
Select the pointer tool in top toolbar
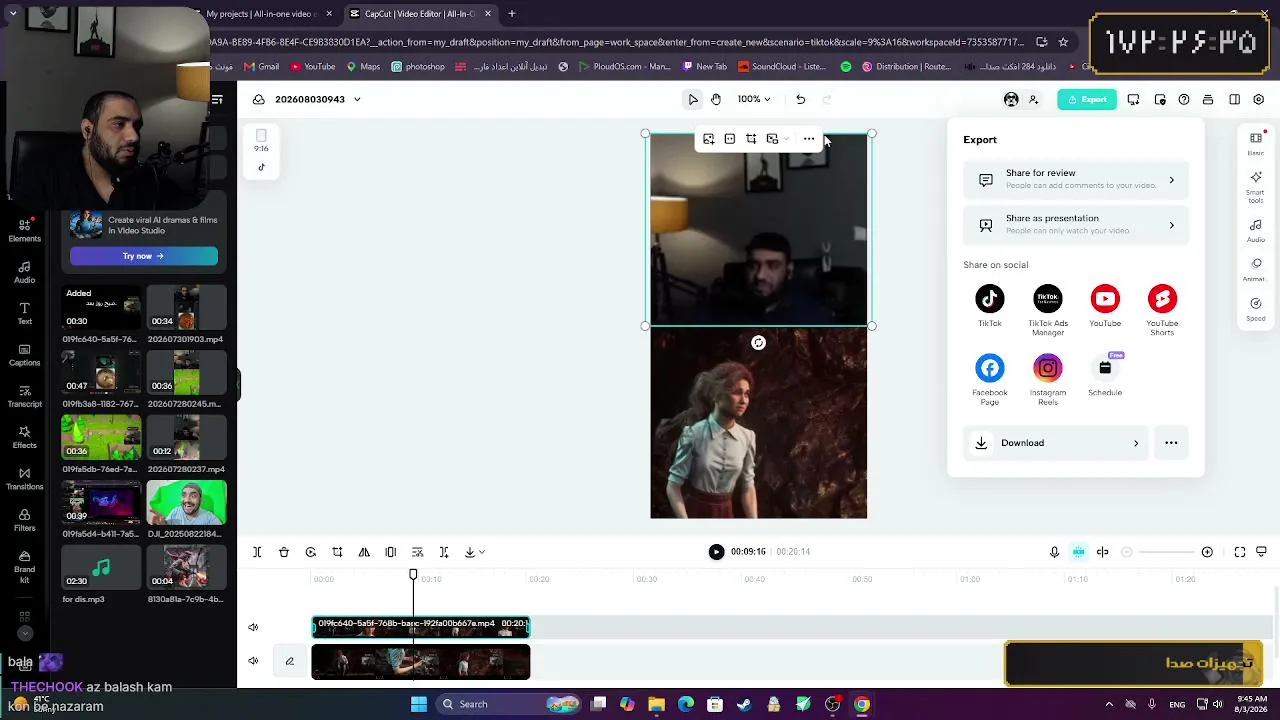693,99
